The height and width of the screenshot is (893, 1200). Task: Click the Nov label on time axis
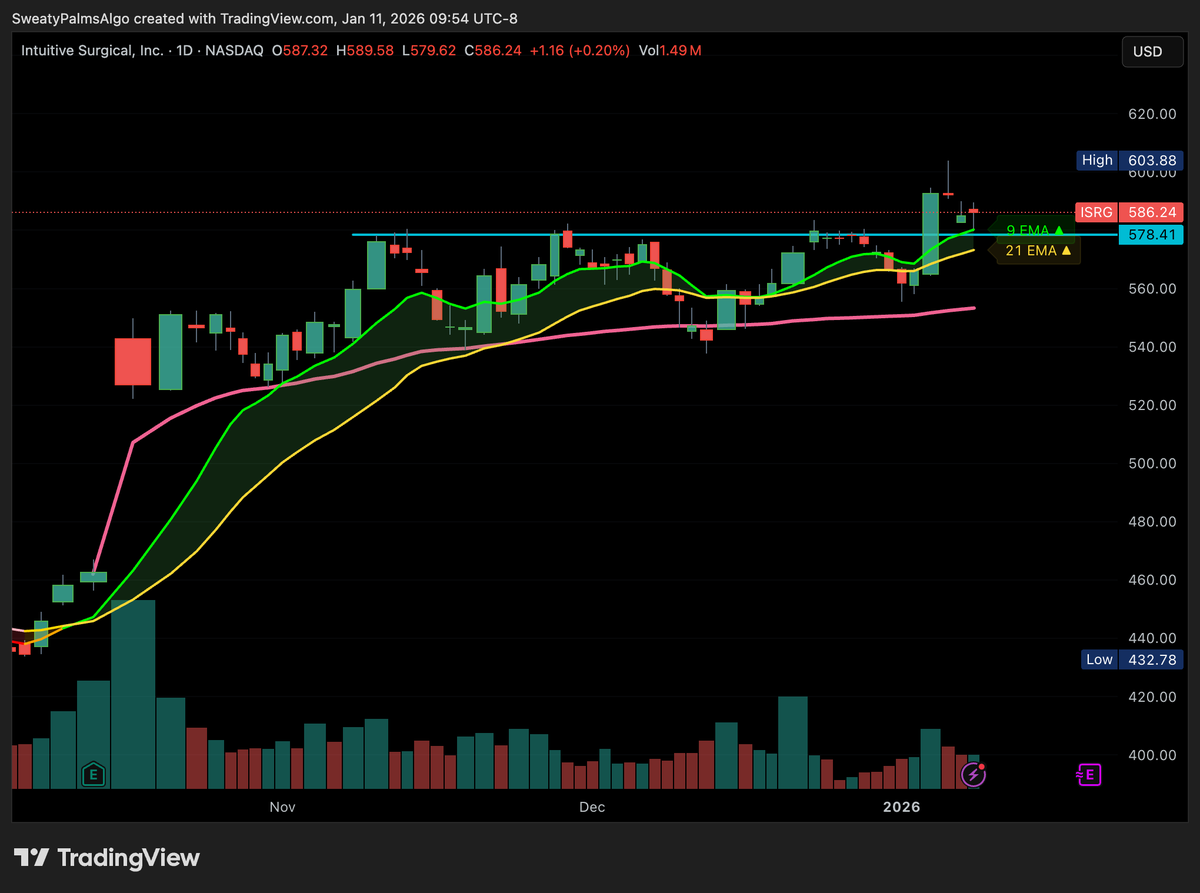282,806
